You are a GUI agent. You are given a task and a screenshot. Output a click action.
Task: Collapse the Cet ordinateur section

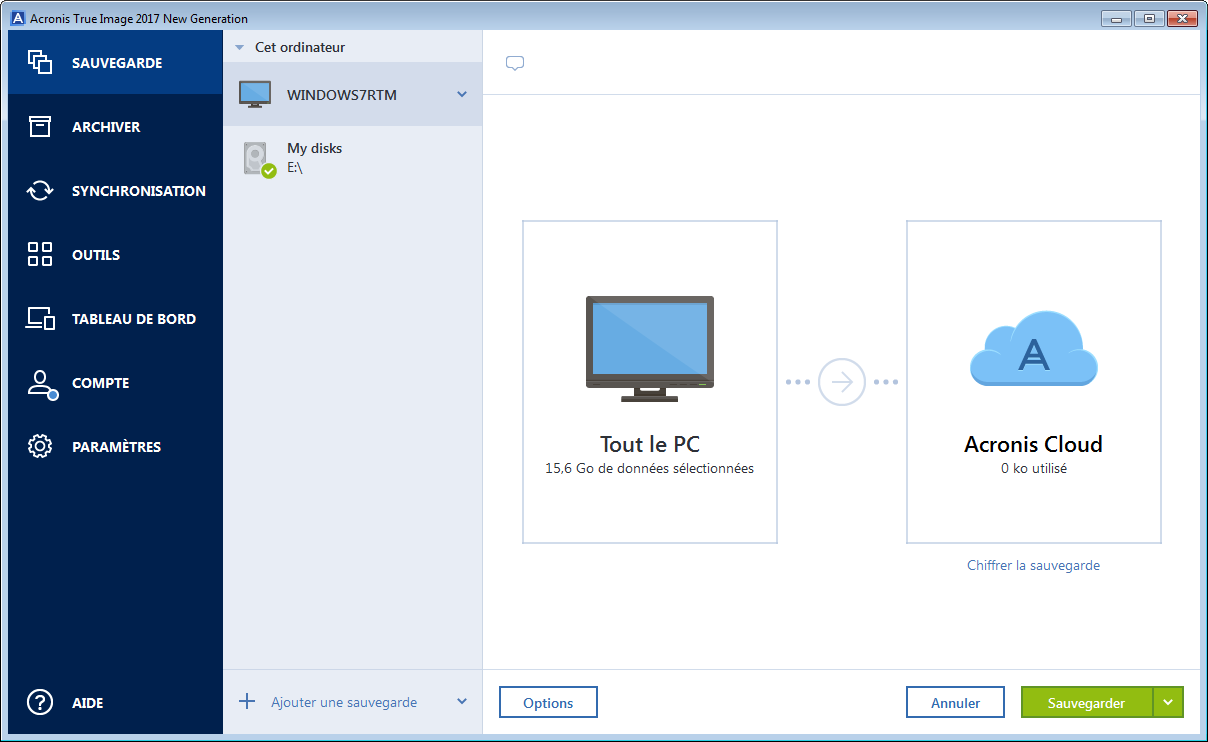tap(239, 47)
